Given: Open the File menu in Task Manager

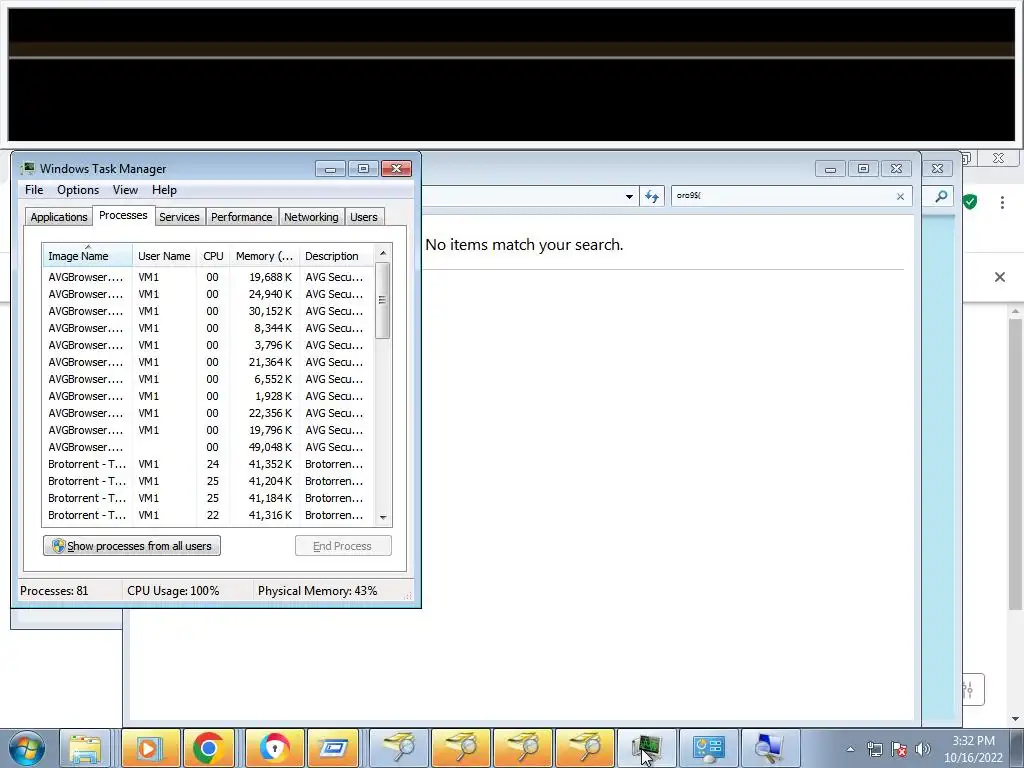Looking at the screenshot, I should pos(34,190).
